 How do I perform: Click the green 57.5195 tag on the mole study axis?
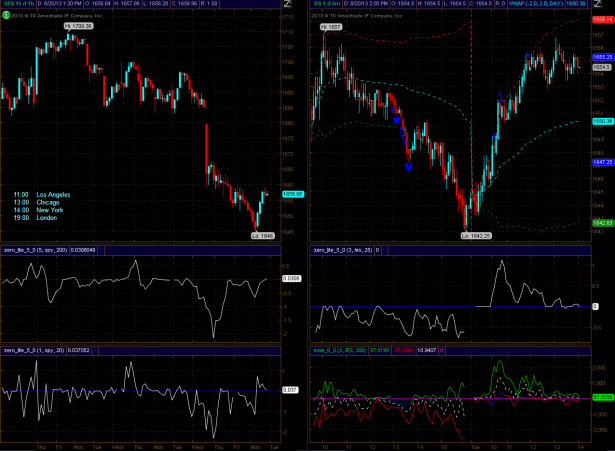pyautogui.click(x=603, y=397)
